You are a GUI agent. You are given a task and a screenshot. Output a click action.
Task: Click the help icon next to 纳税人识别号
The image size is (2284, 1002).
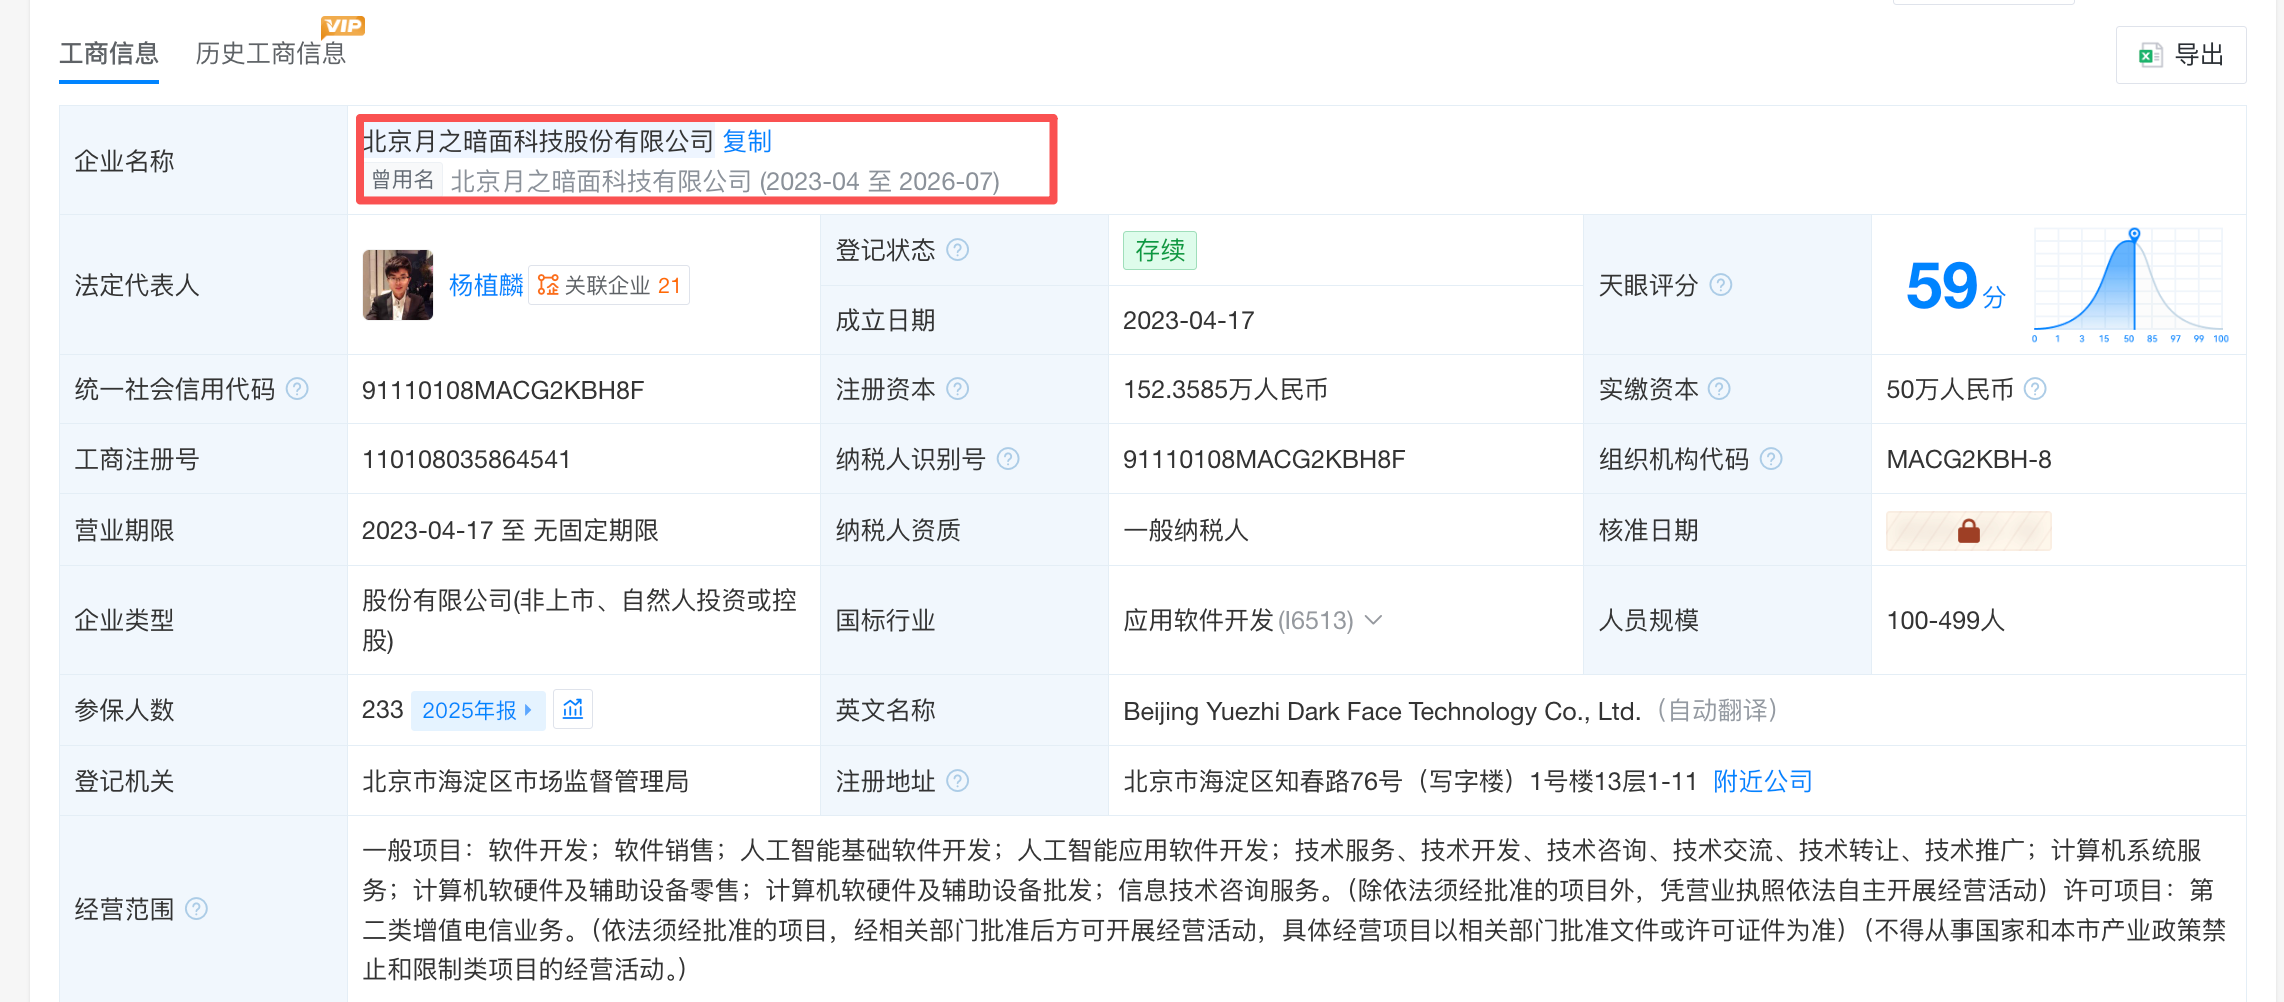click(x=1008, y=459)
